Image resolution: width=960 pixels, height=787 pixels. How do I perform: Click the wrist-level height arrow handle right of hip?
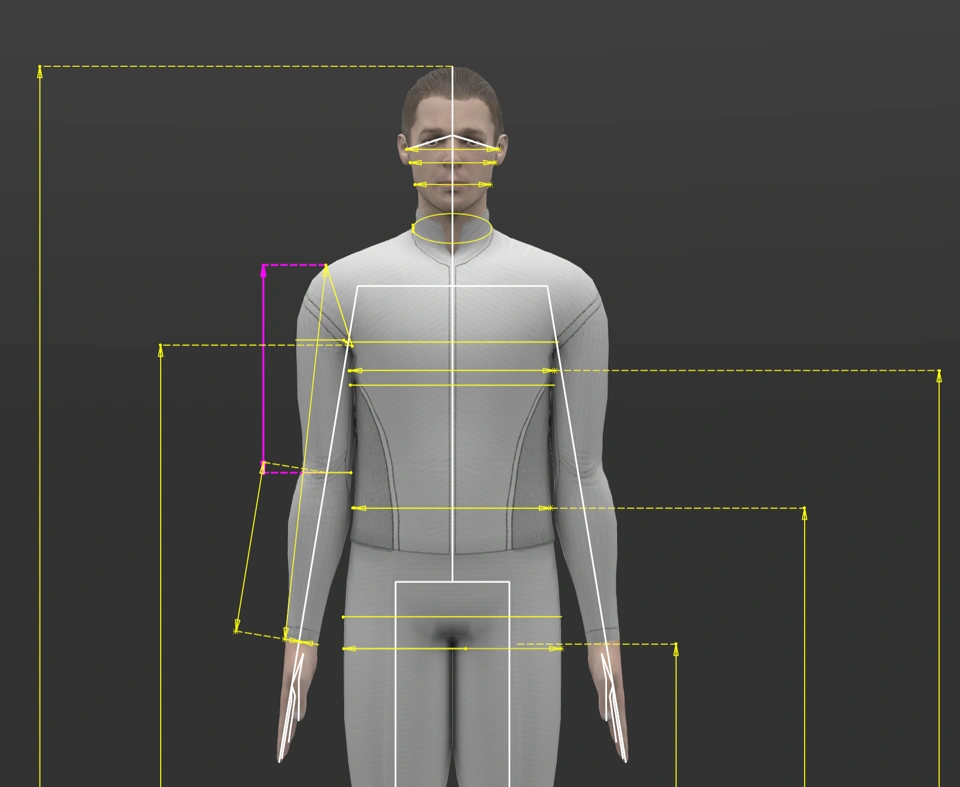pyautogui.click(x=676, y=650)
